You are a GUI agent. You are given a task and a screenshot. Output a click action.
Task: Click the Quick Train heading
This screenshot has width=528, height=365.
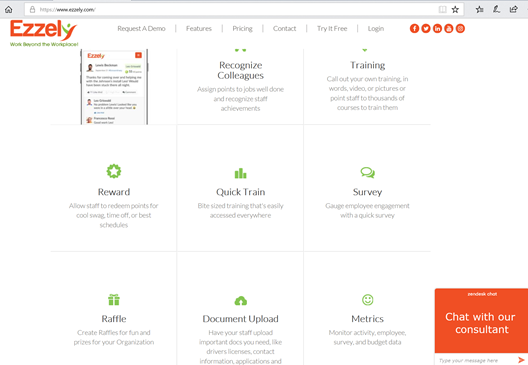tap(240, 192)
